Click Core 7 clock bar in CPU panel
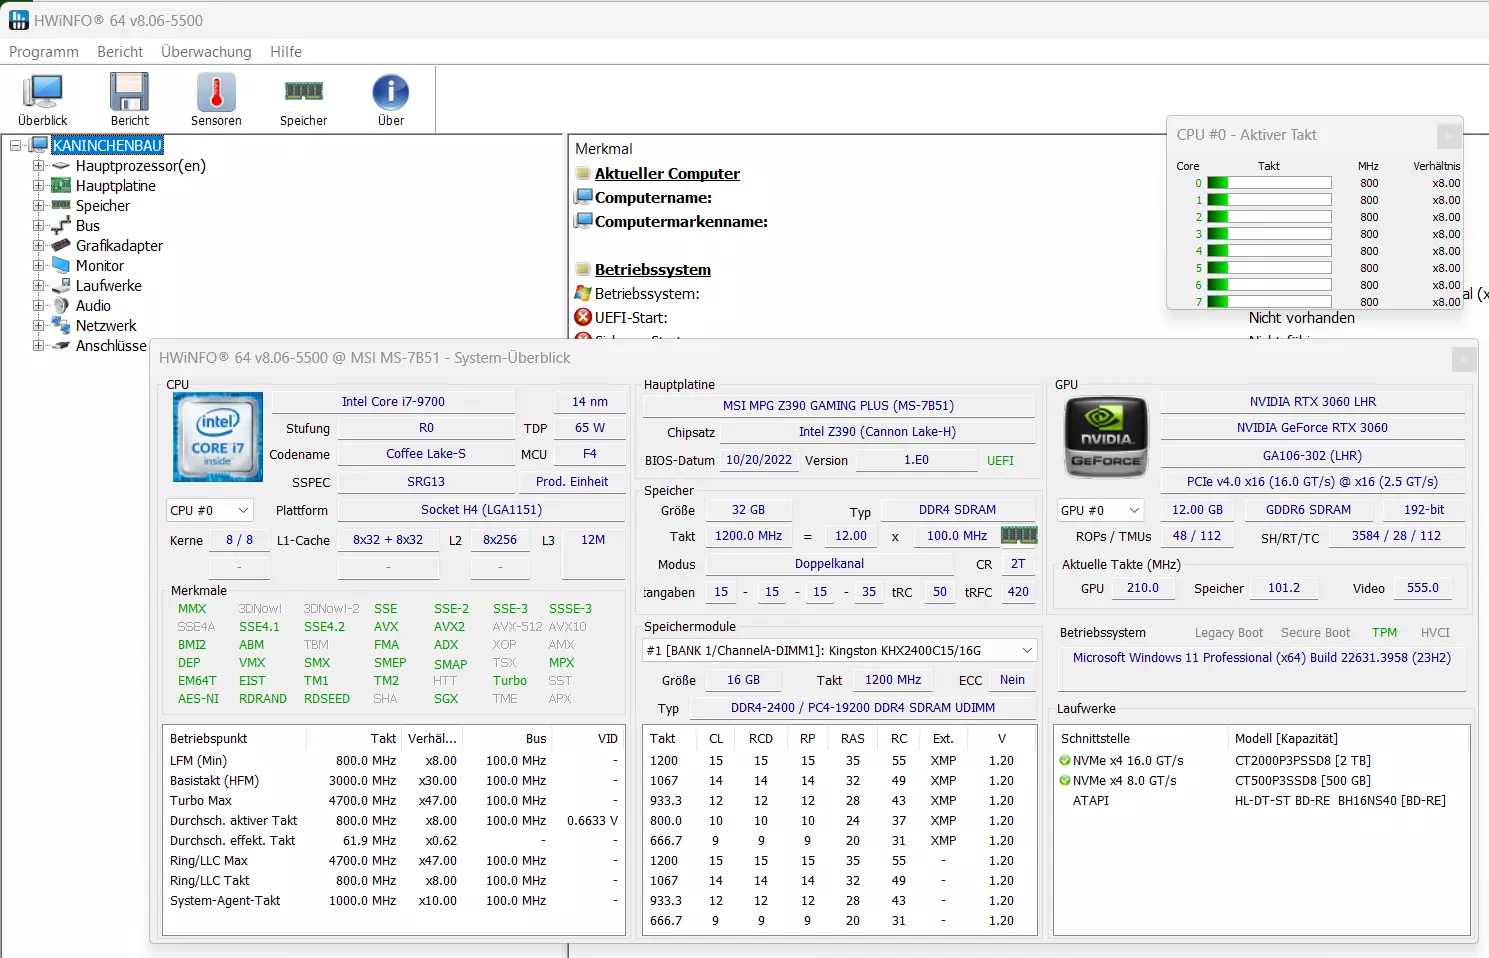 point(1269,301)
